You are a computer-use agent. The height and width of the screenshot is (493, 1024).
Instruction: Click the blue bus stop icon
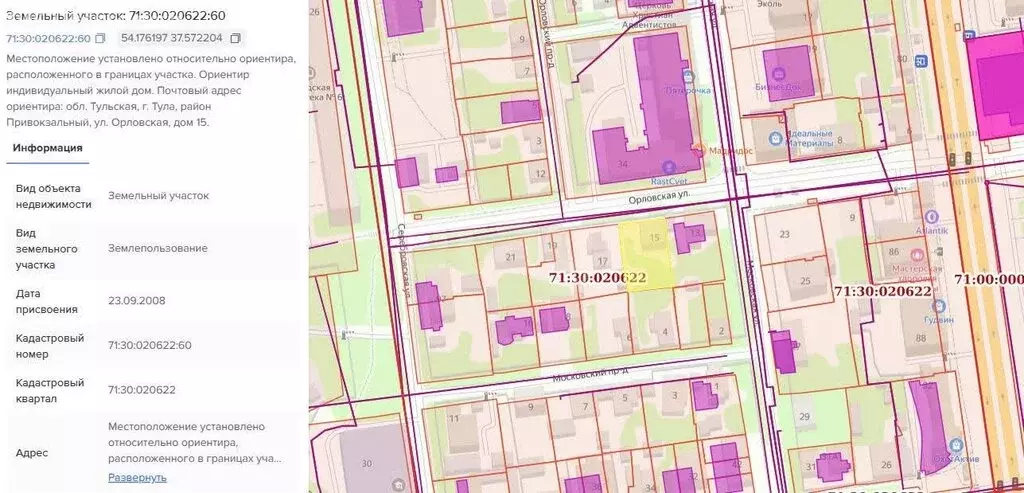click(x=921, y=61)
